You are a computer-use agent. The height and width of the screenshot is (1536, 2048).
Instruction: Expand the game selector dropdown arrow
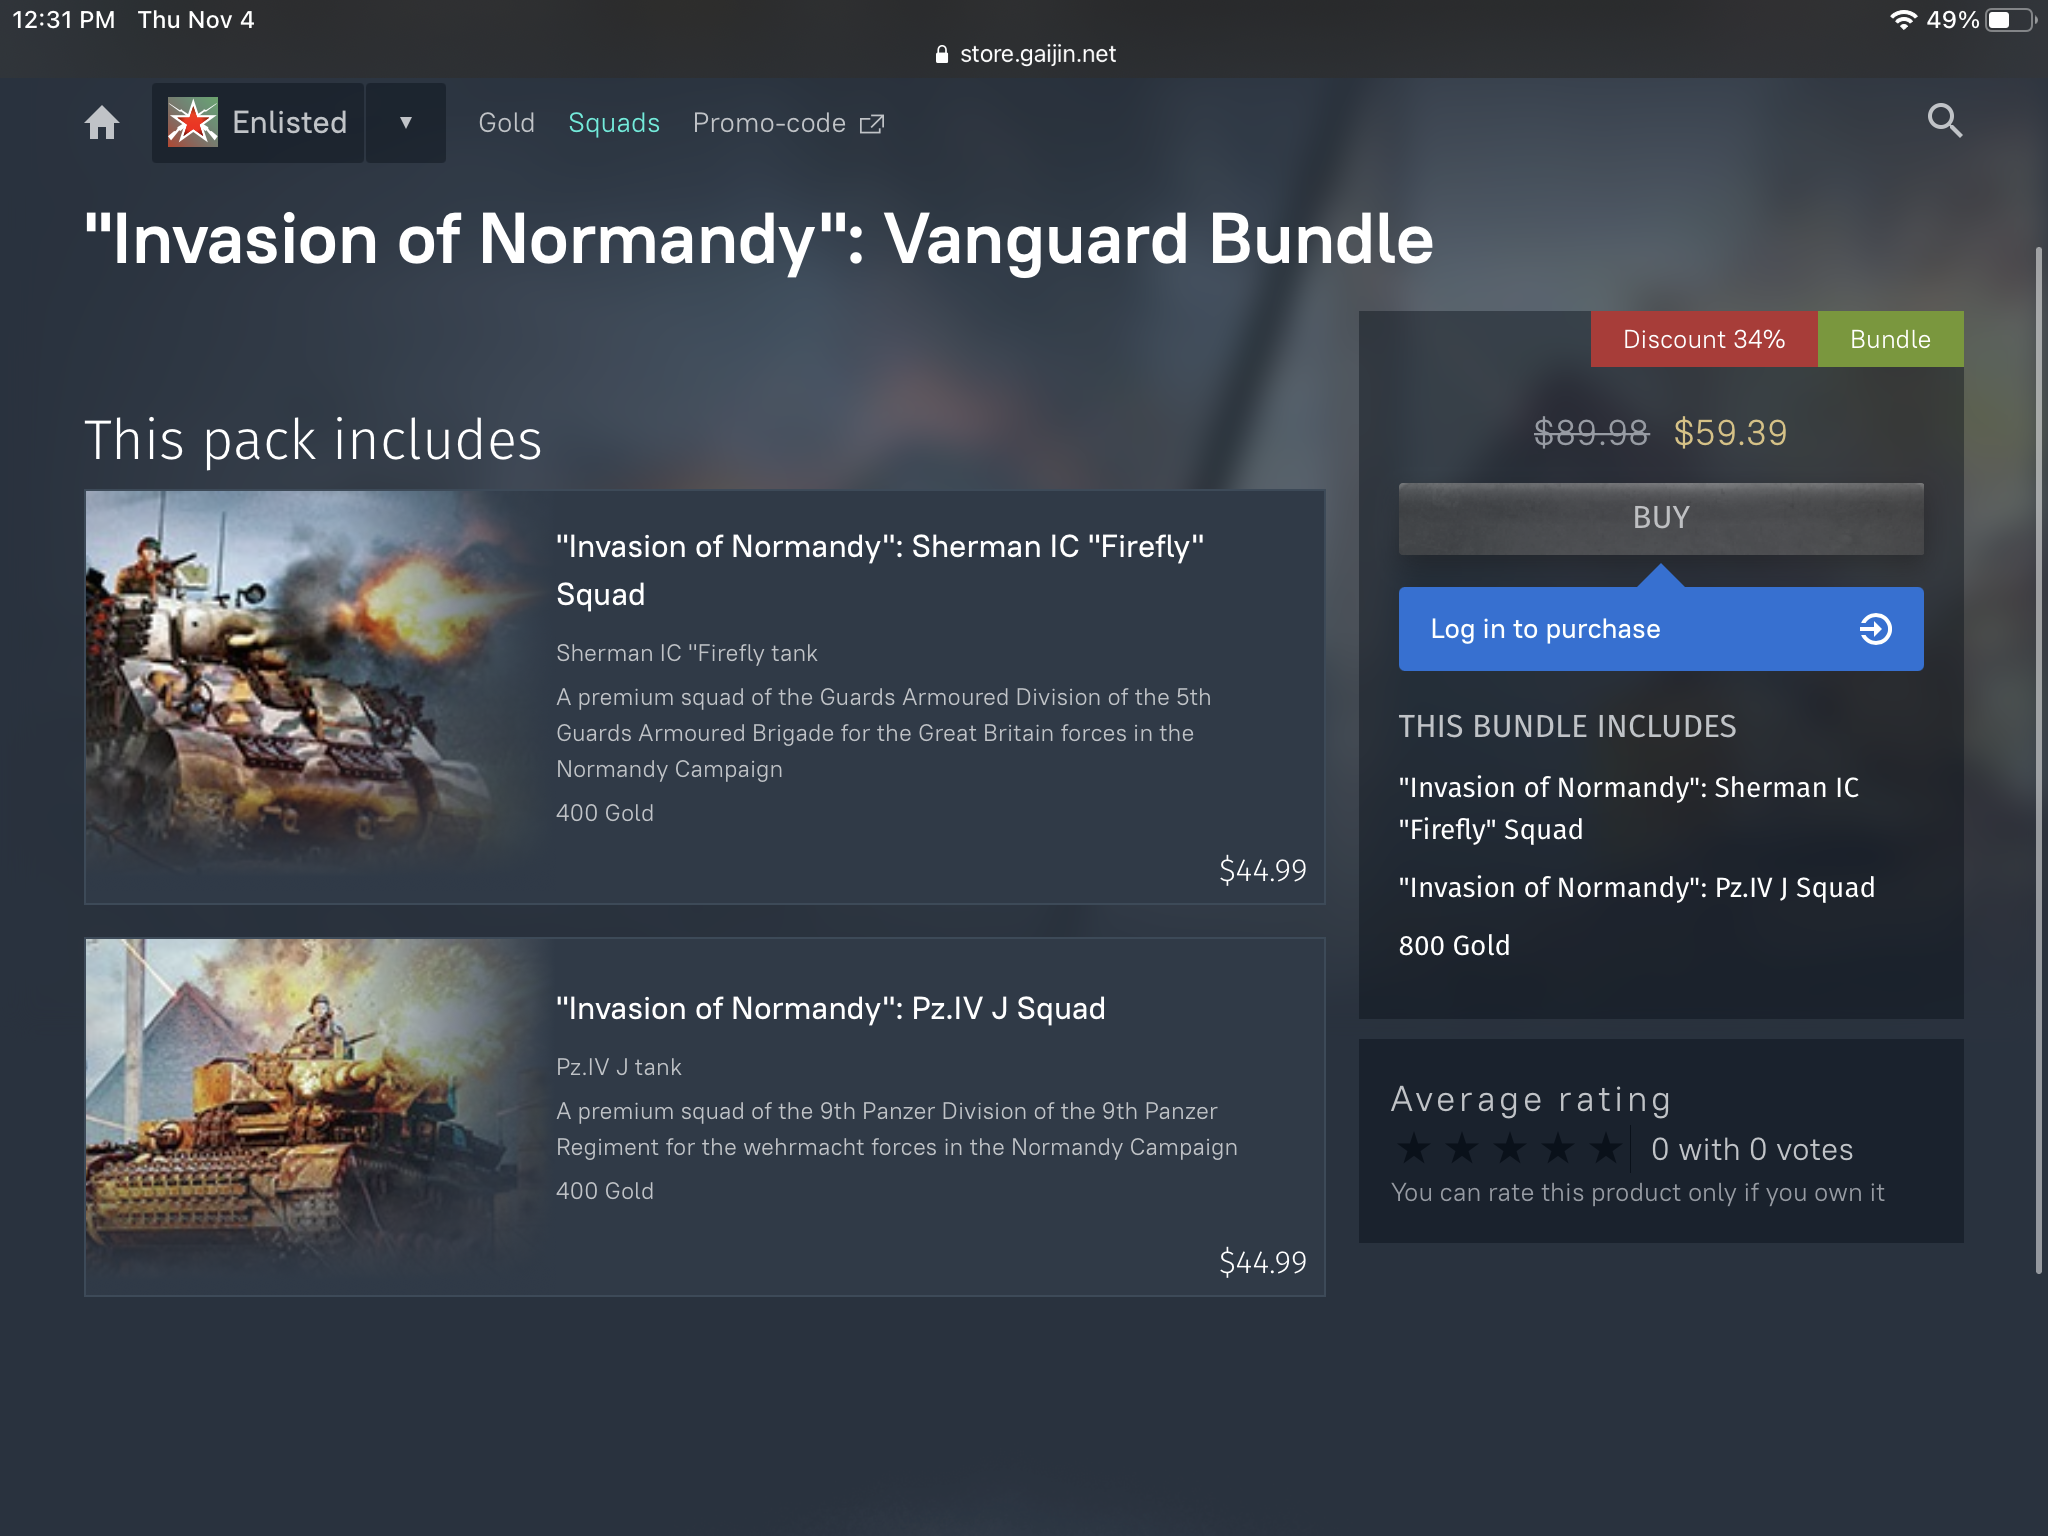click(406, 123)
